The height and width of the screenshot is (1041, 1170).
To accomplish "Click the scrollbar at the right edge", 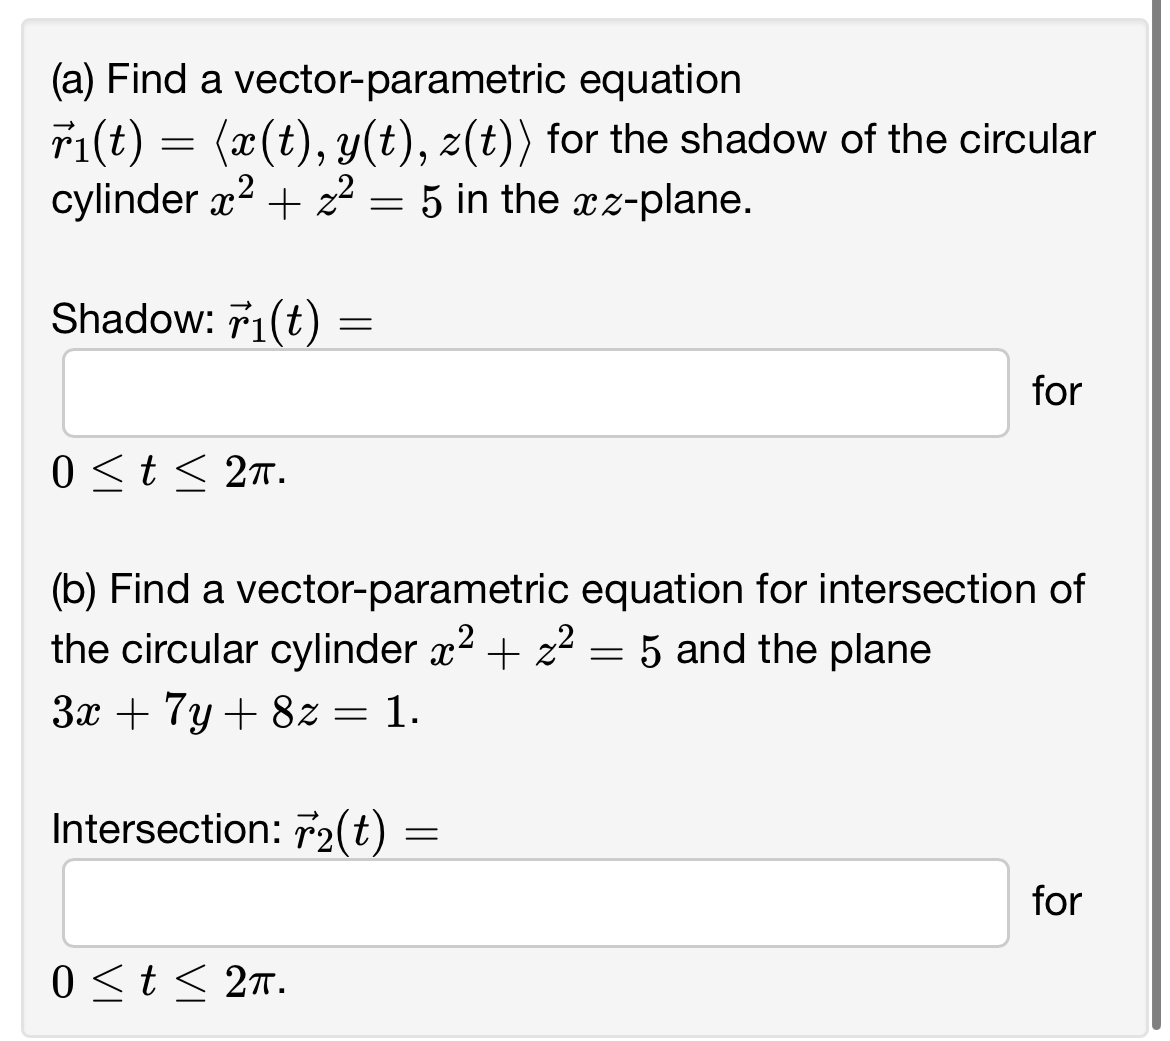I will 1162,520.
